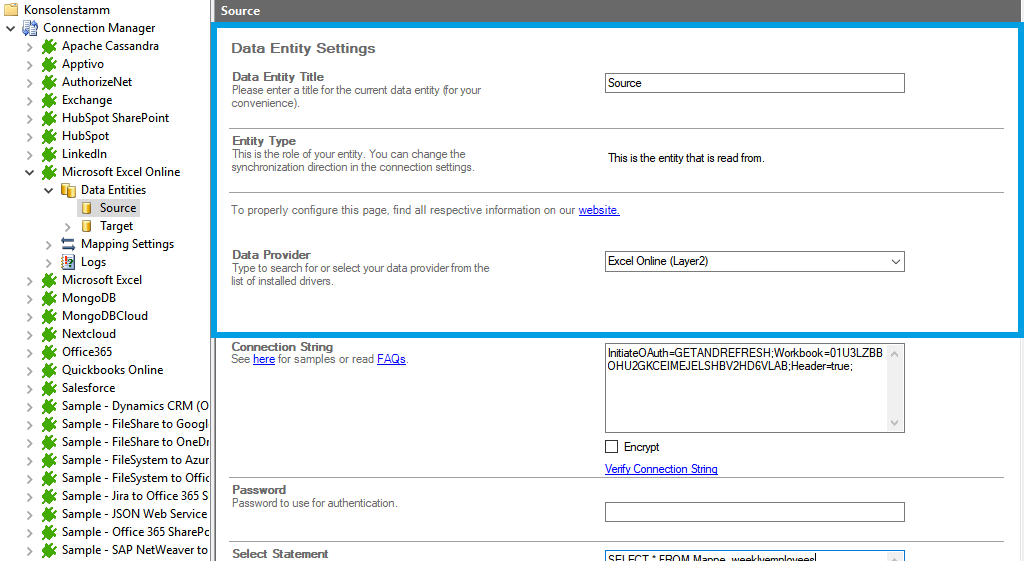This screenshot has height=561, width=1024.
Task: Expand the Target entity node
Action: [x=67, y=226]
